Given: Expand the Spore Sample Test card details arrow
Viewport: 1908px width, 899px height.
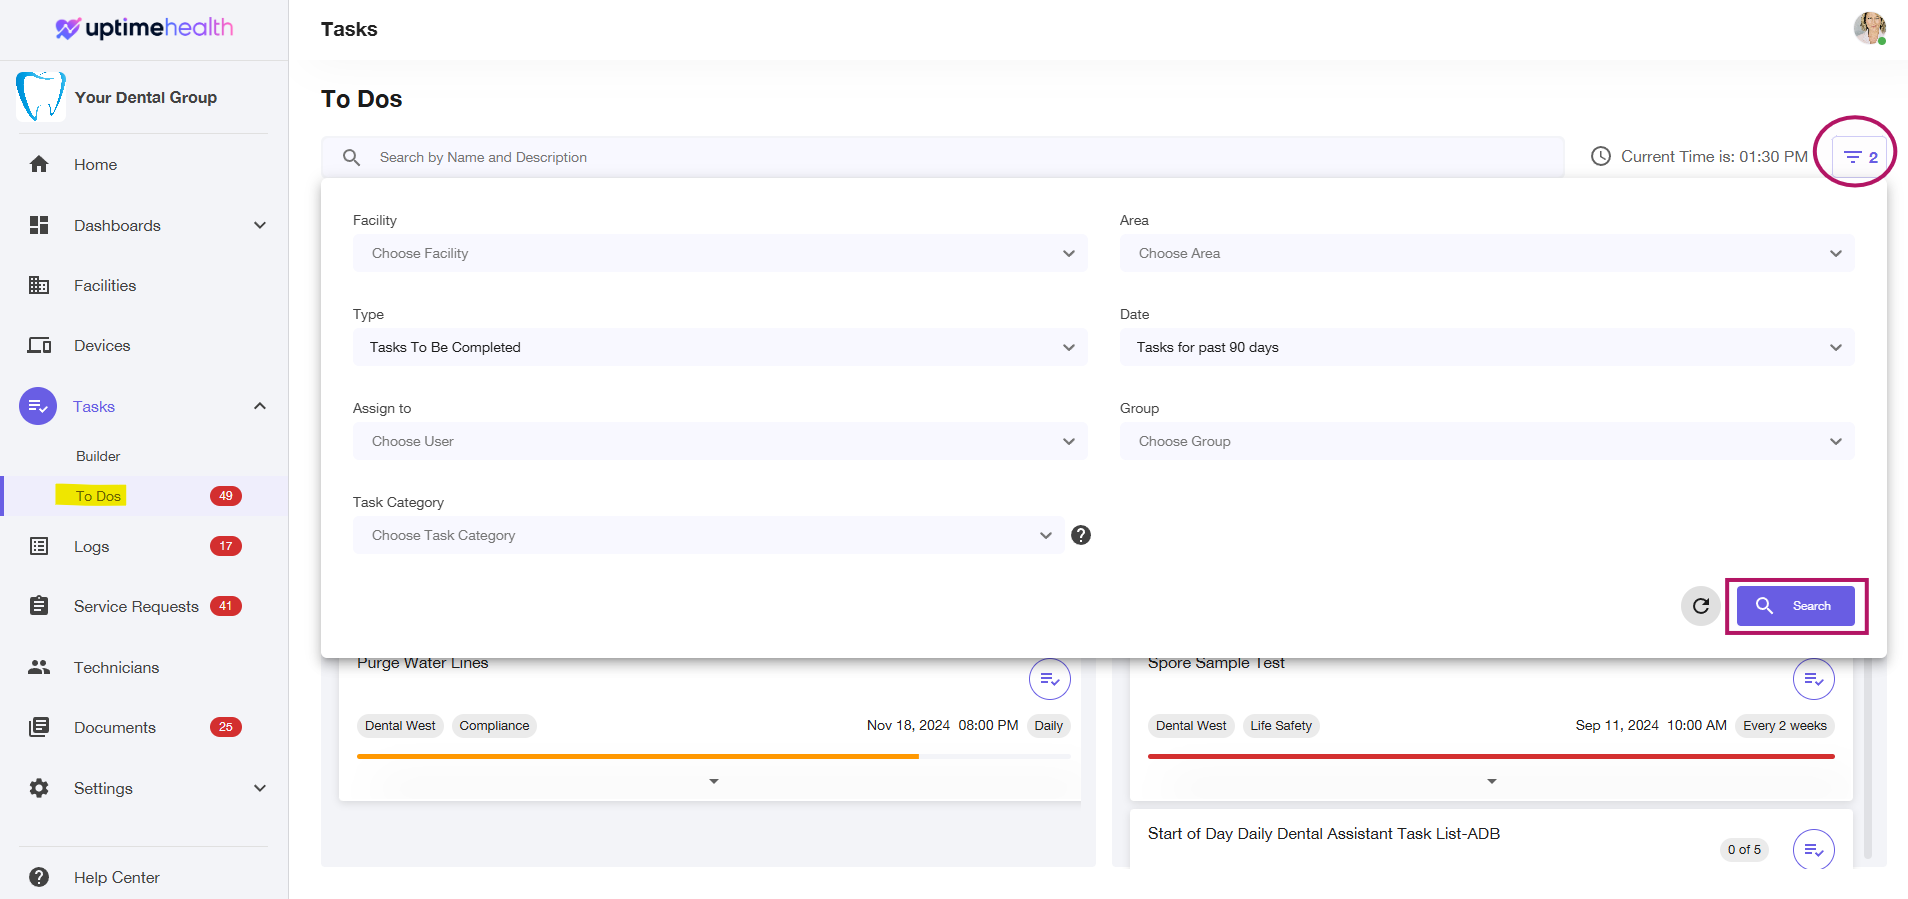Looking at the screenshot, I should (1492, 781).
